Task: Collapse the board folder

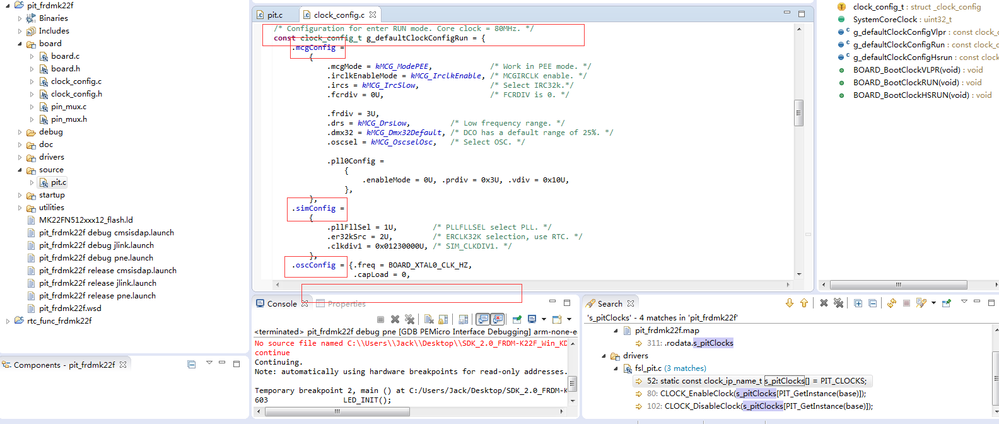Action: pyautogui.click(x=20, y=43)
